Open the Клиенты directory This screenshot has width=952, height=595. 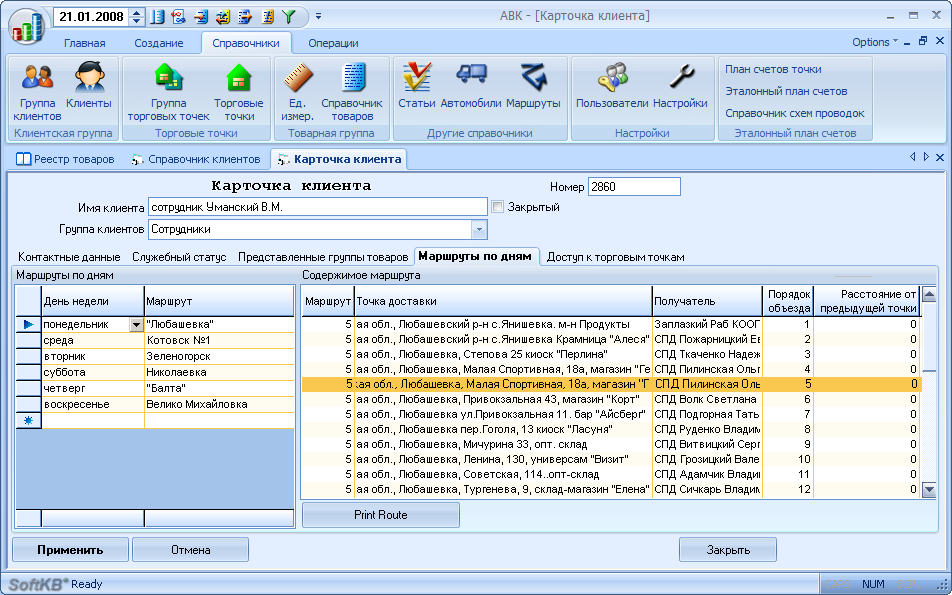(89, 86)
